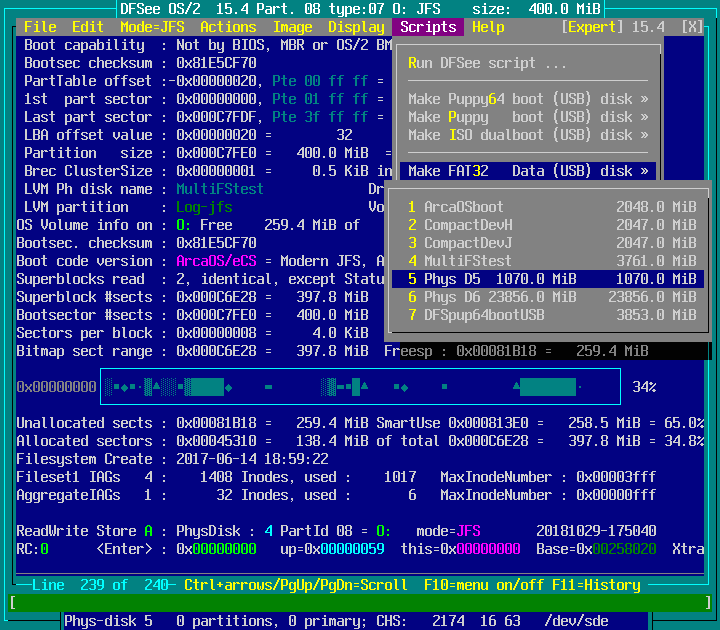Open the Mode=JFS menu
Screen dimensions: 720x630
click(x=152, y=27)
